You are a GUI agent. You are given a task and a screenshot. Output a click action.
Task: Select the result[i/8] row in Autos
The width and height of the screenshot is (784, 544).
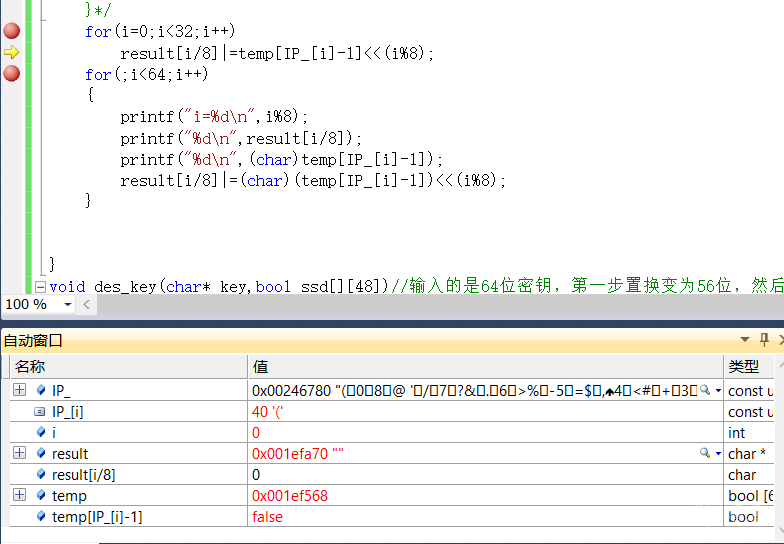coord(85,474)
